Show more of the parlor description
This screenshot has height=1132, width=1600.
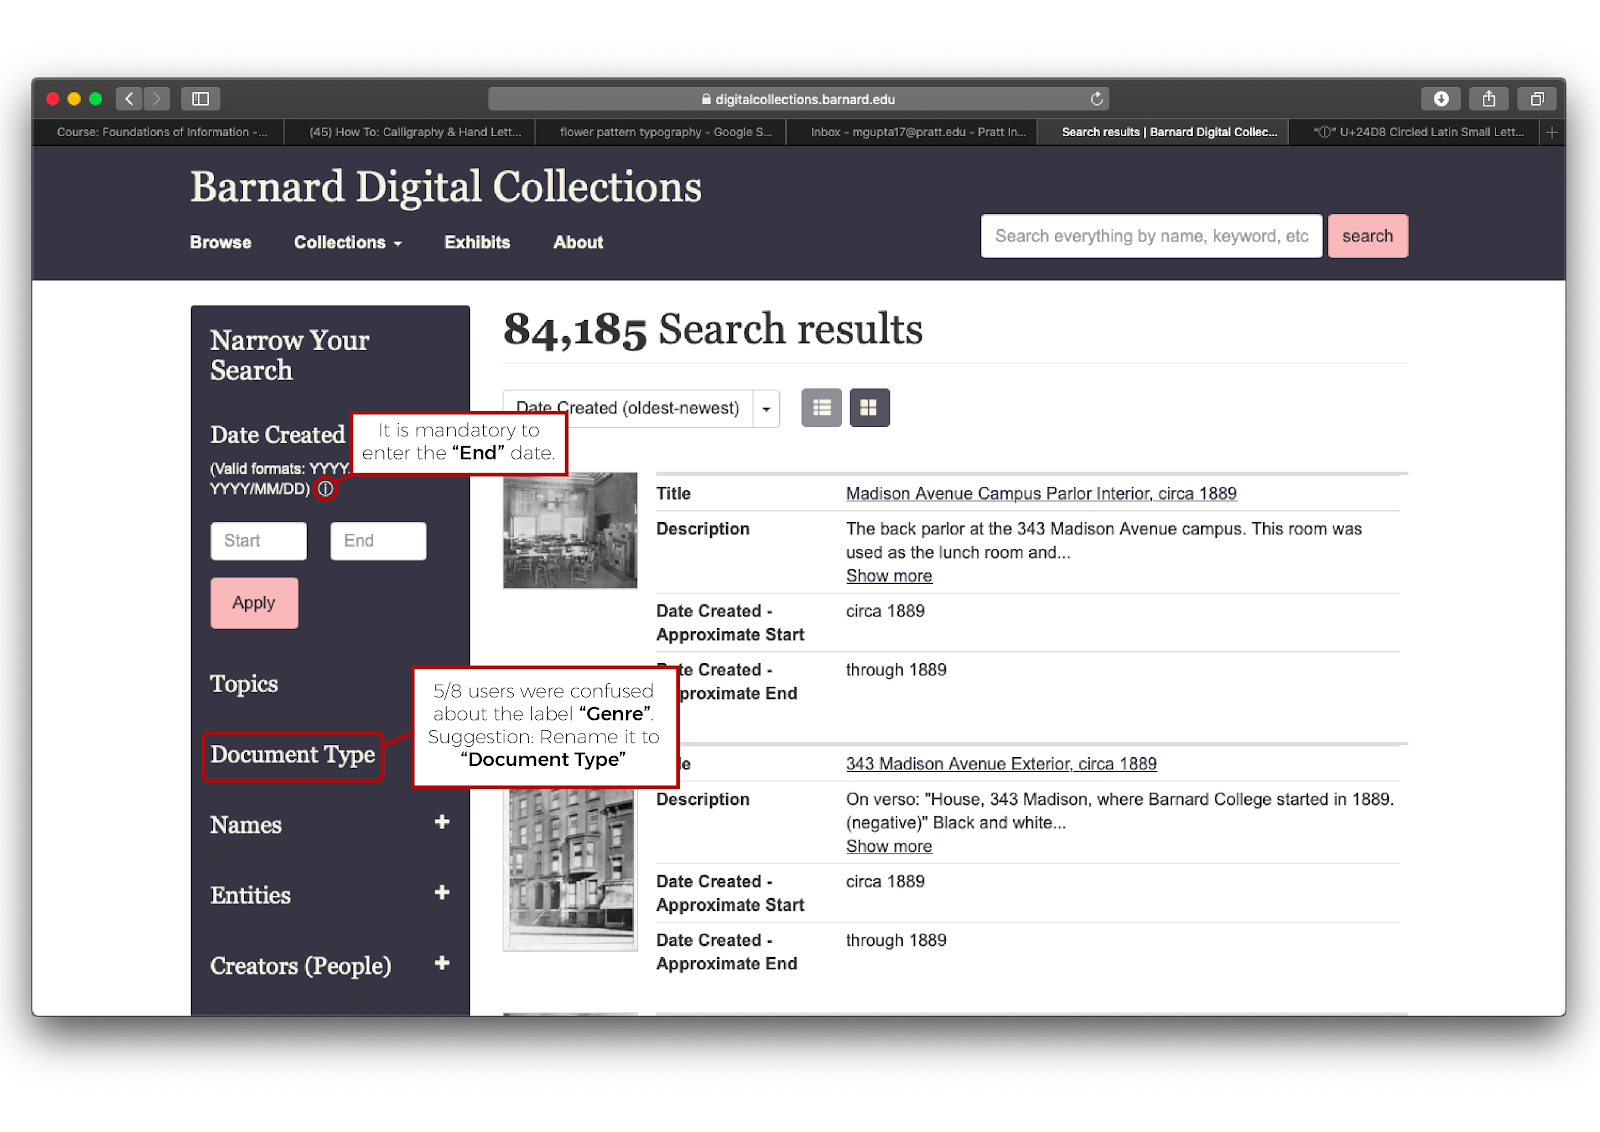889,576
